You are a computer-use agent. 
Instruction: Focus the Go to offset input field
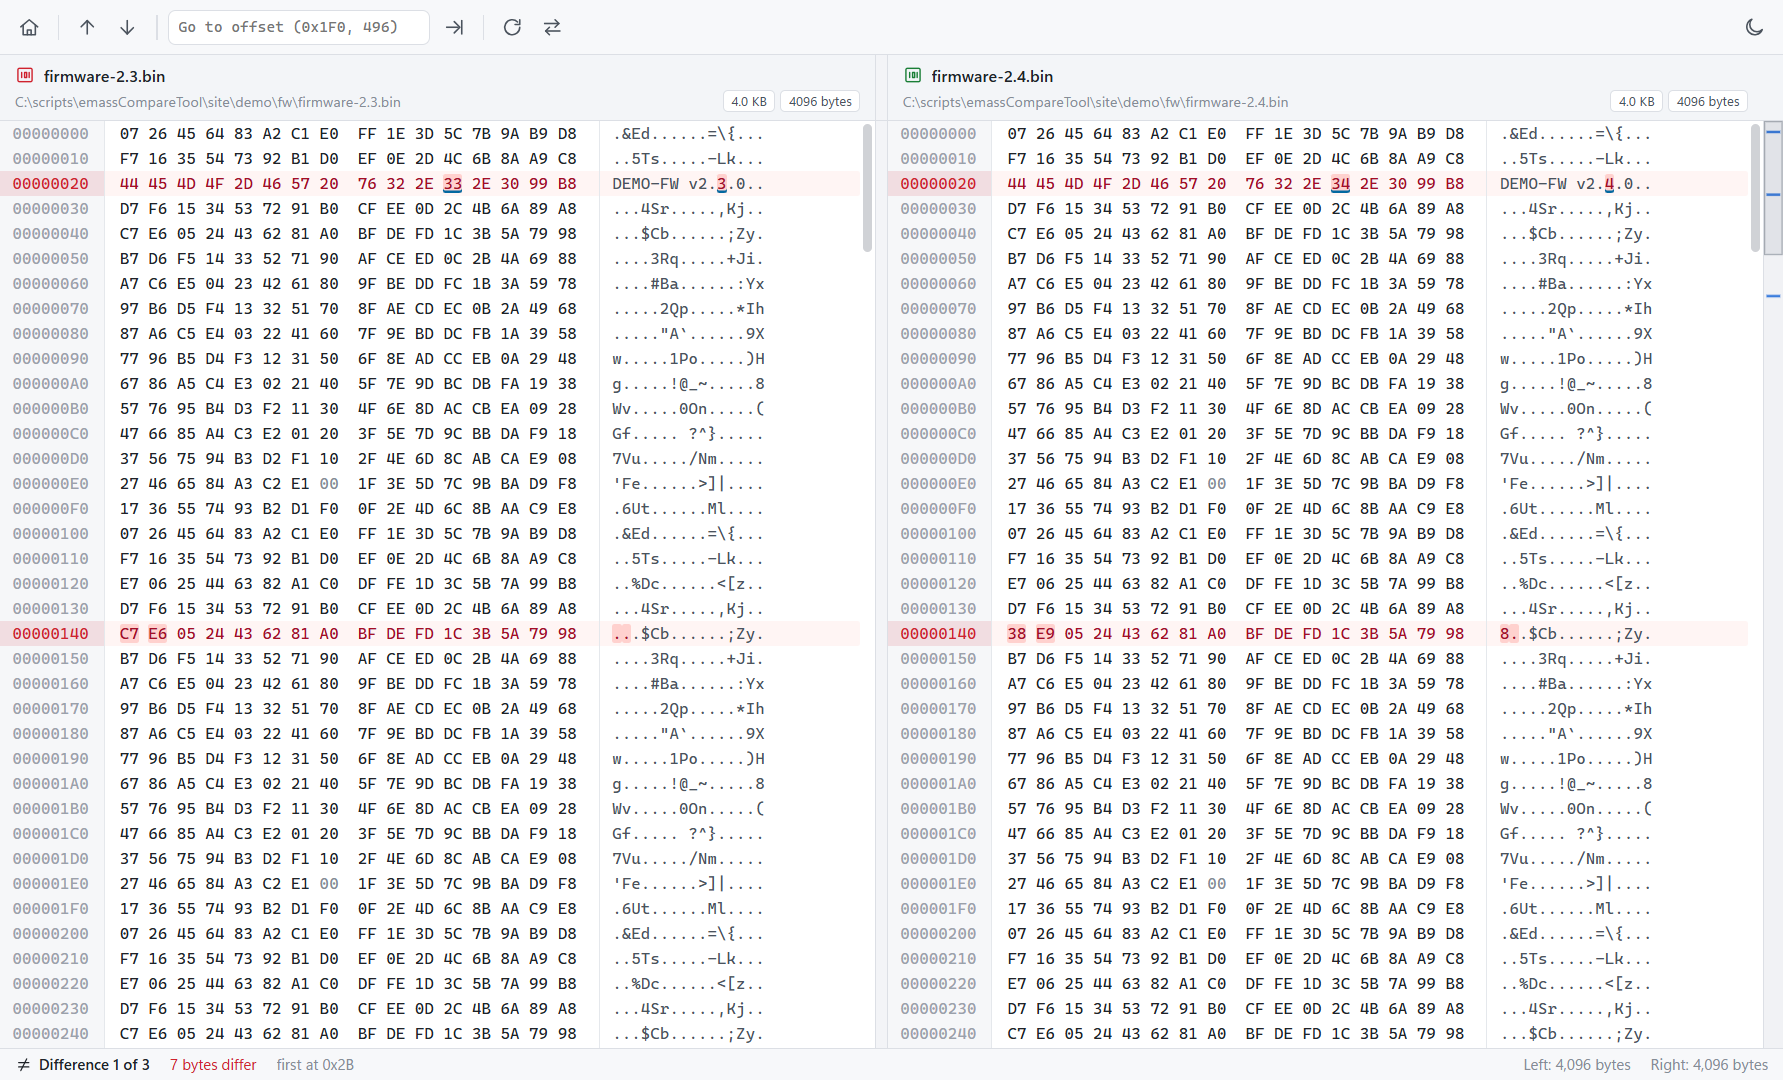click(x=299, y=27)
